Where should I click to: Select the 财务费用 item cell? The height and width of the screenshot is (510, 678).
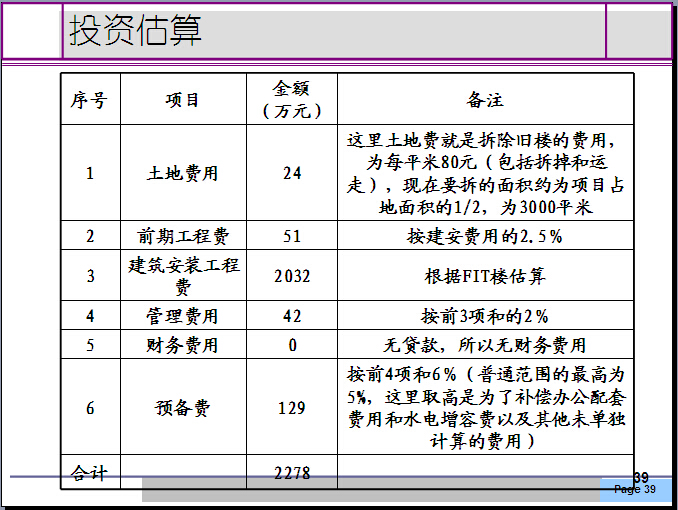(182, 345)
